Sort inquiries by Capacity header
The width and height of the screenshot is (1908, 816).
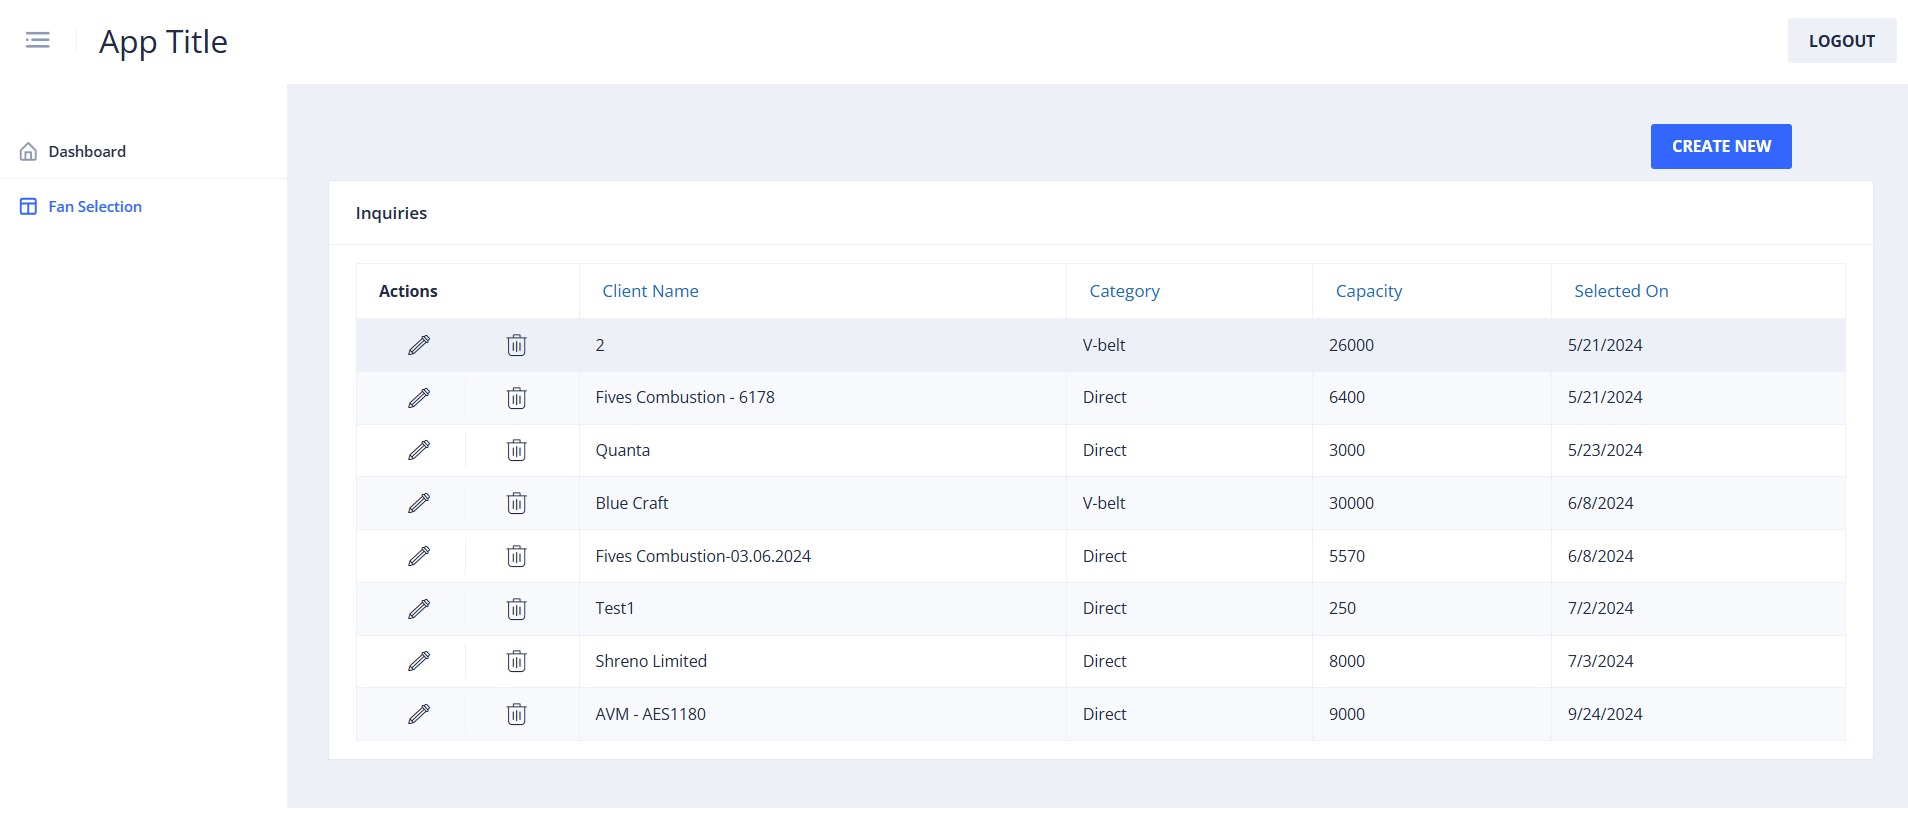[1368, 291]
